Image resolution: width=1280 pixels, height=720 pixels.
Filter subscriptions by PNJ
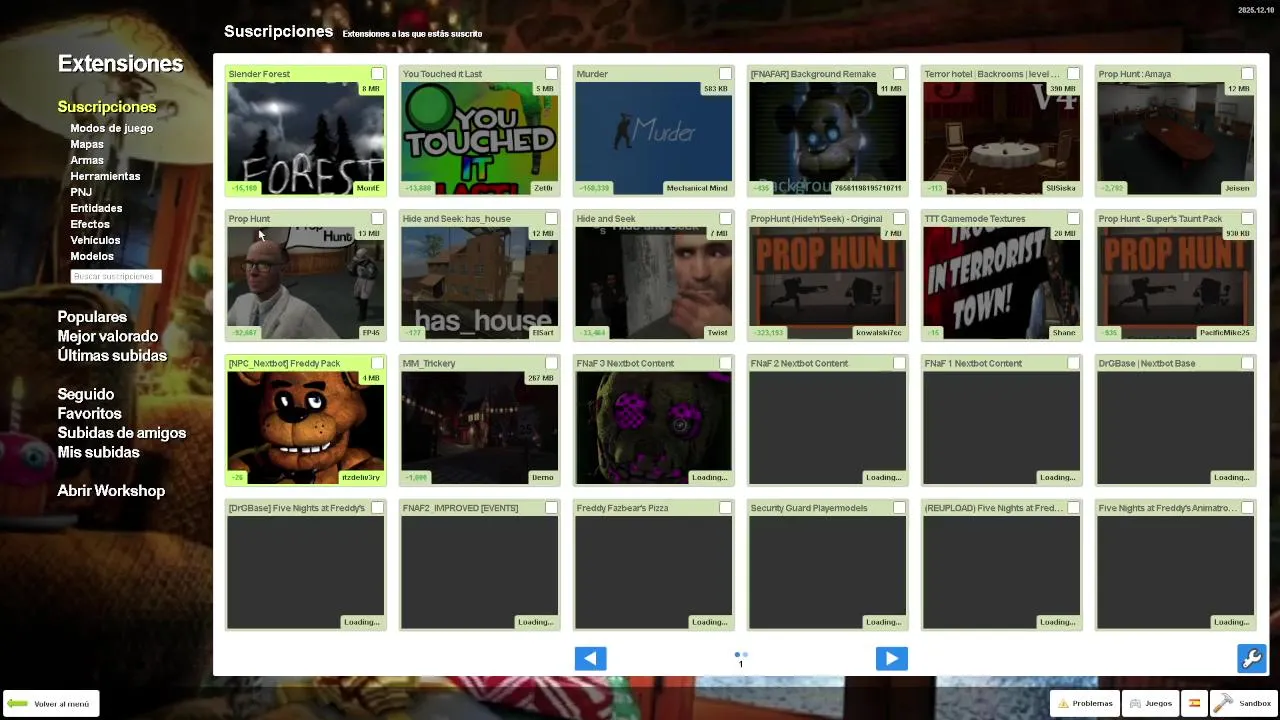click(81, 192)
